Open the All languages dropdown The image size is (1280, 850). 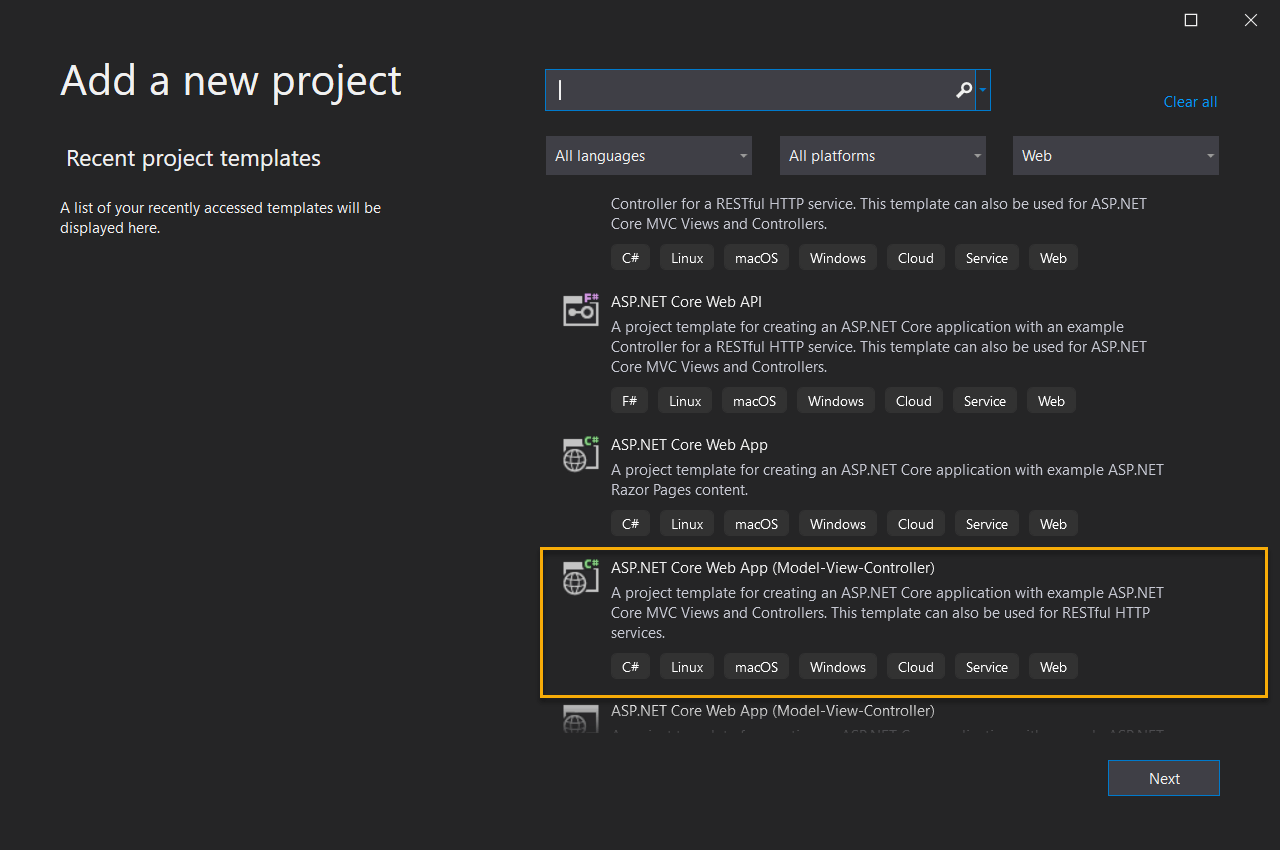(649, 156)
